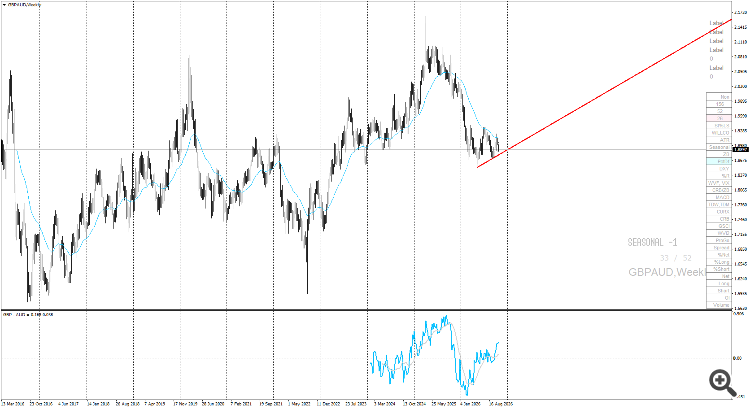Select the red rising trendline

[605, 93]
